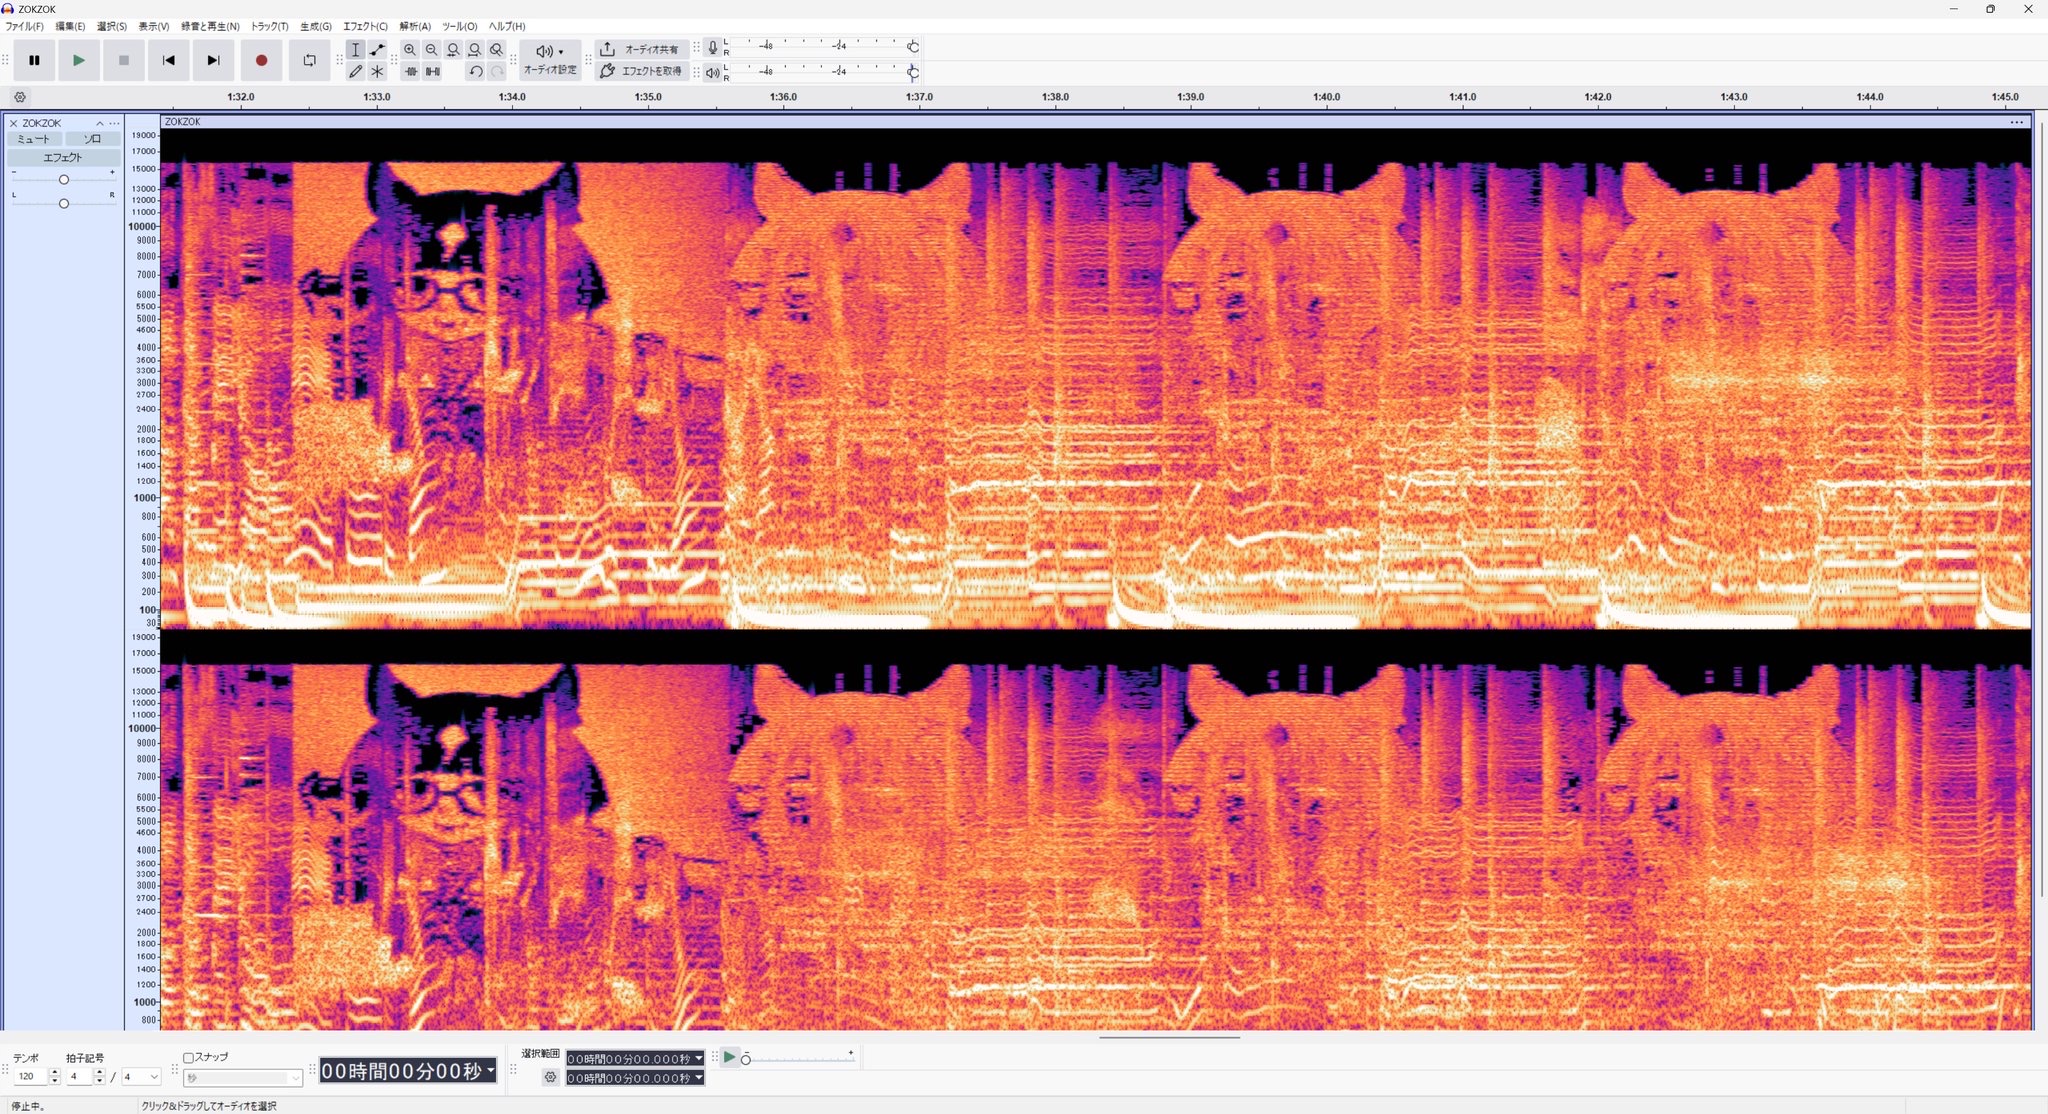Adjust the ZOKZOK track gain slider
Screen dimensions: 2048x1114
[x=64, y=179]
